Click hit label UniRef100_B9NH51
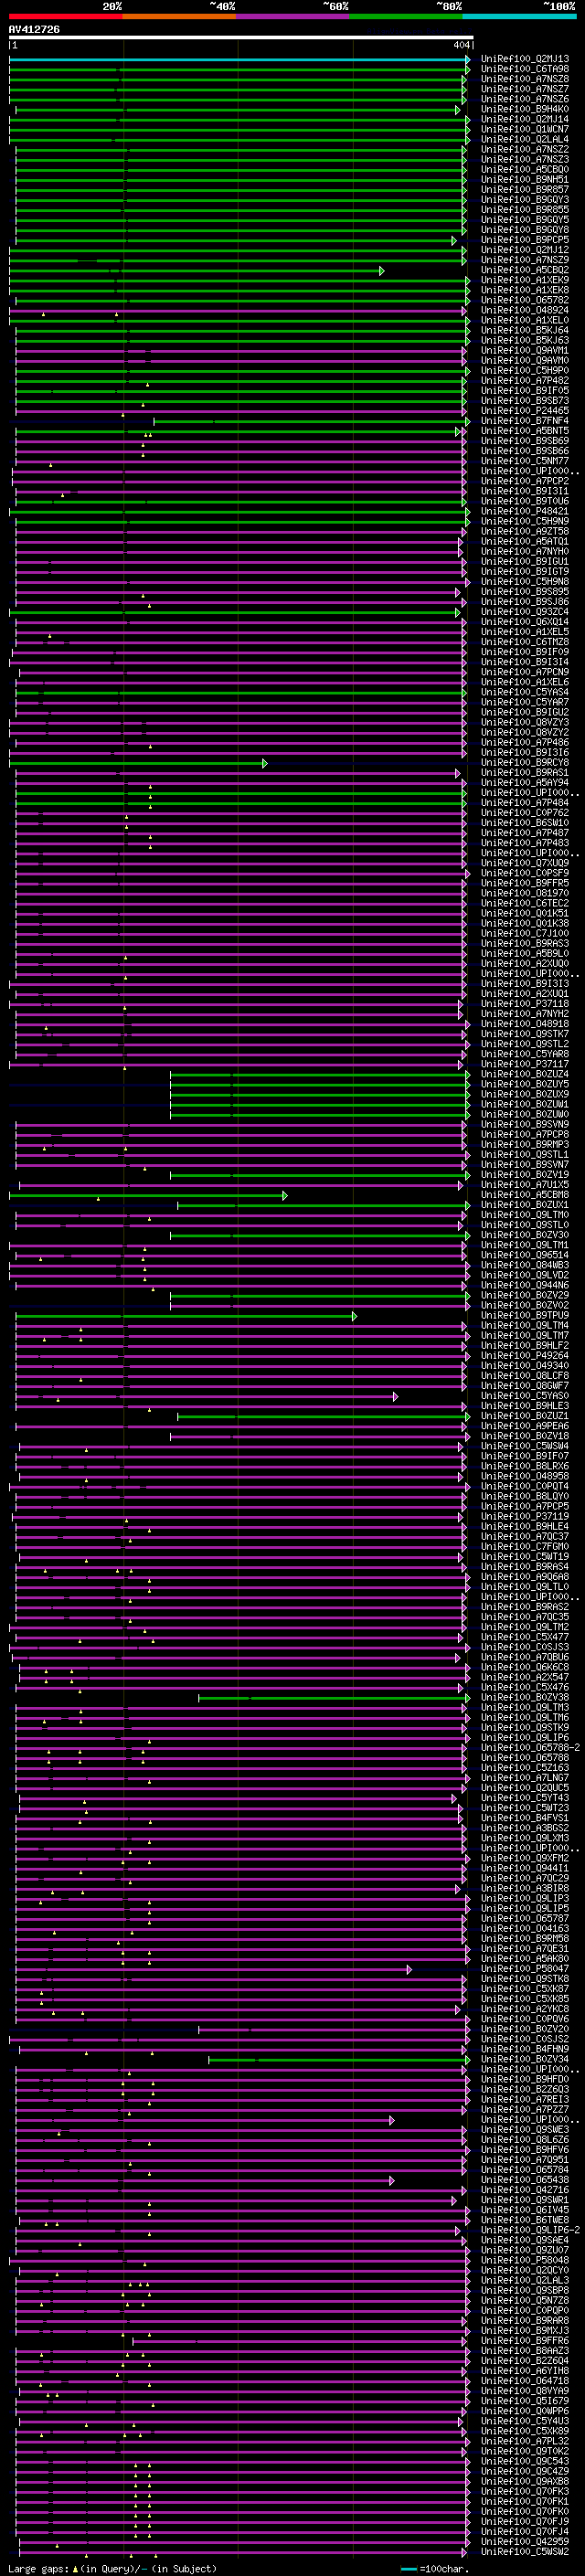 525,180
